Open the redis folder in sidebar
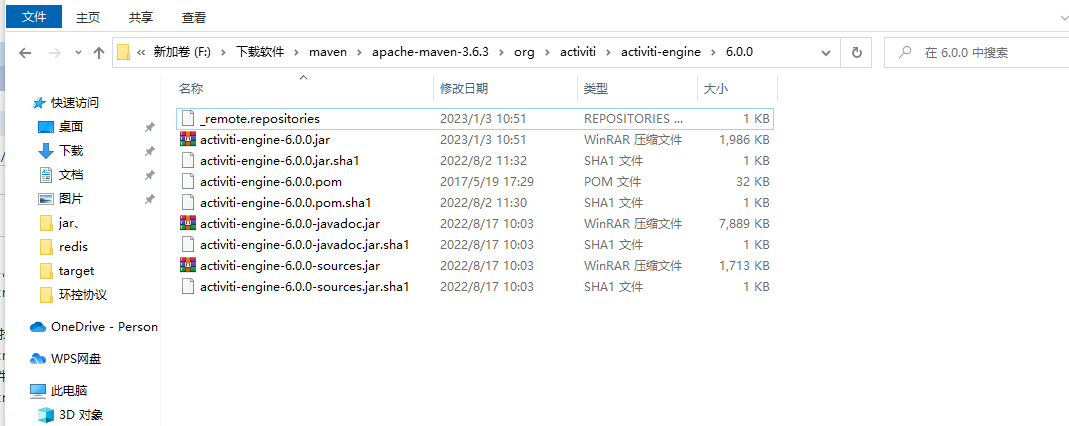Screen dimensions: 1069x426 tap(73, 247)
